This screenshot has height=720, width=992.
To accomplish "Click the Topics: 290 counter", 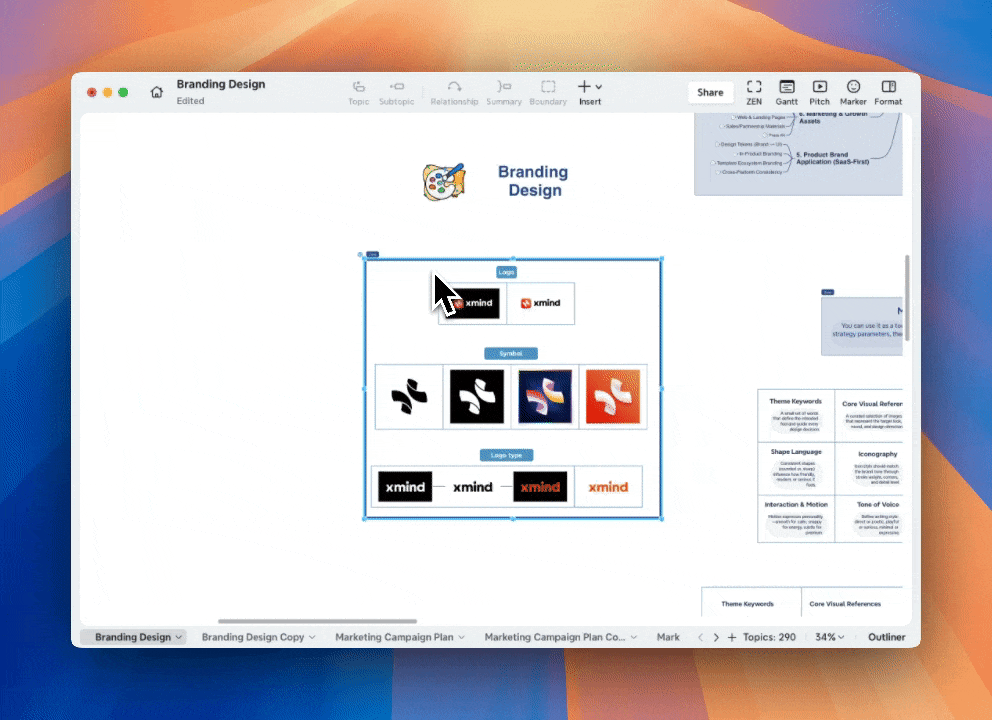I will coord(769,637).
